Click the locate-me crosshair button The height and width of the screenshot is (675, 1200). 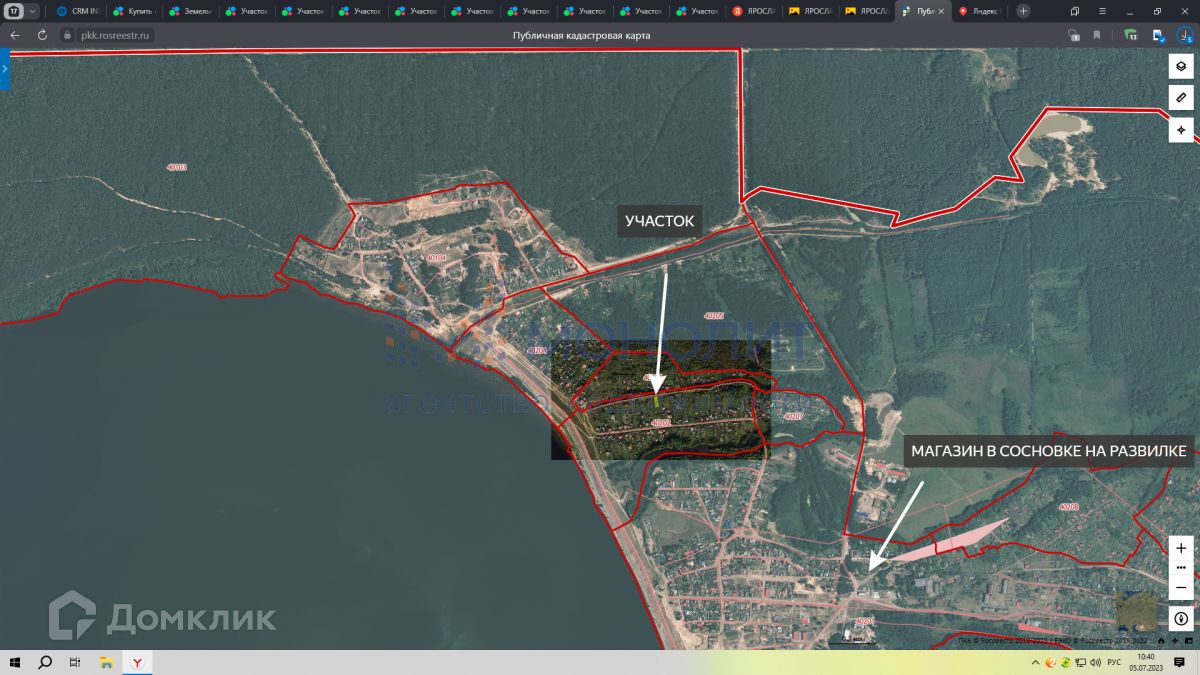1181,130
